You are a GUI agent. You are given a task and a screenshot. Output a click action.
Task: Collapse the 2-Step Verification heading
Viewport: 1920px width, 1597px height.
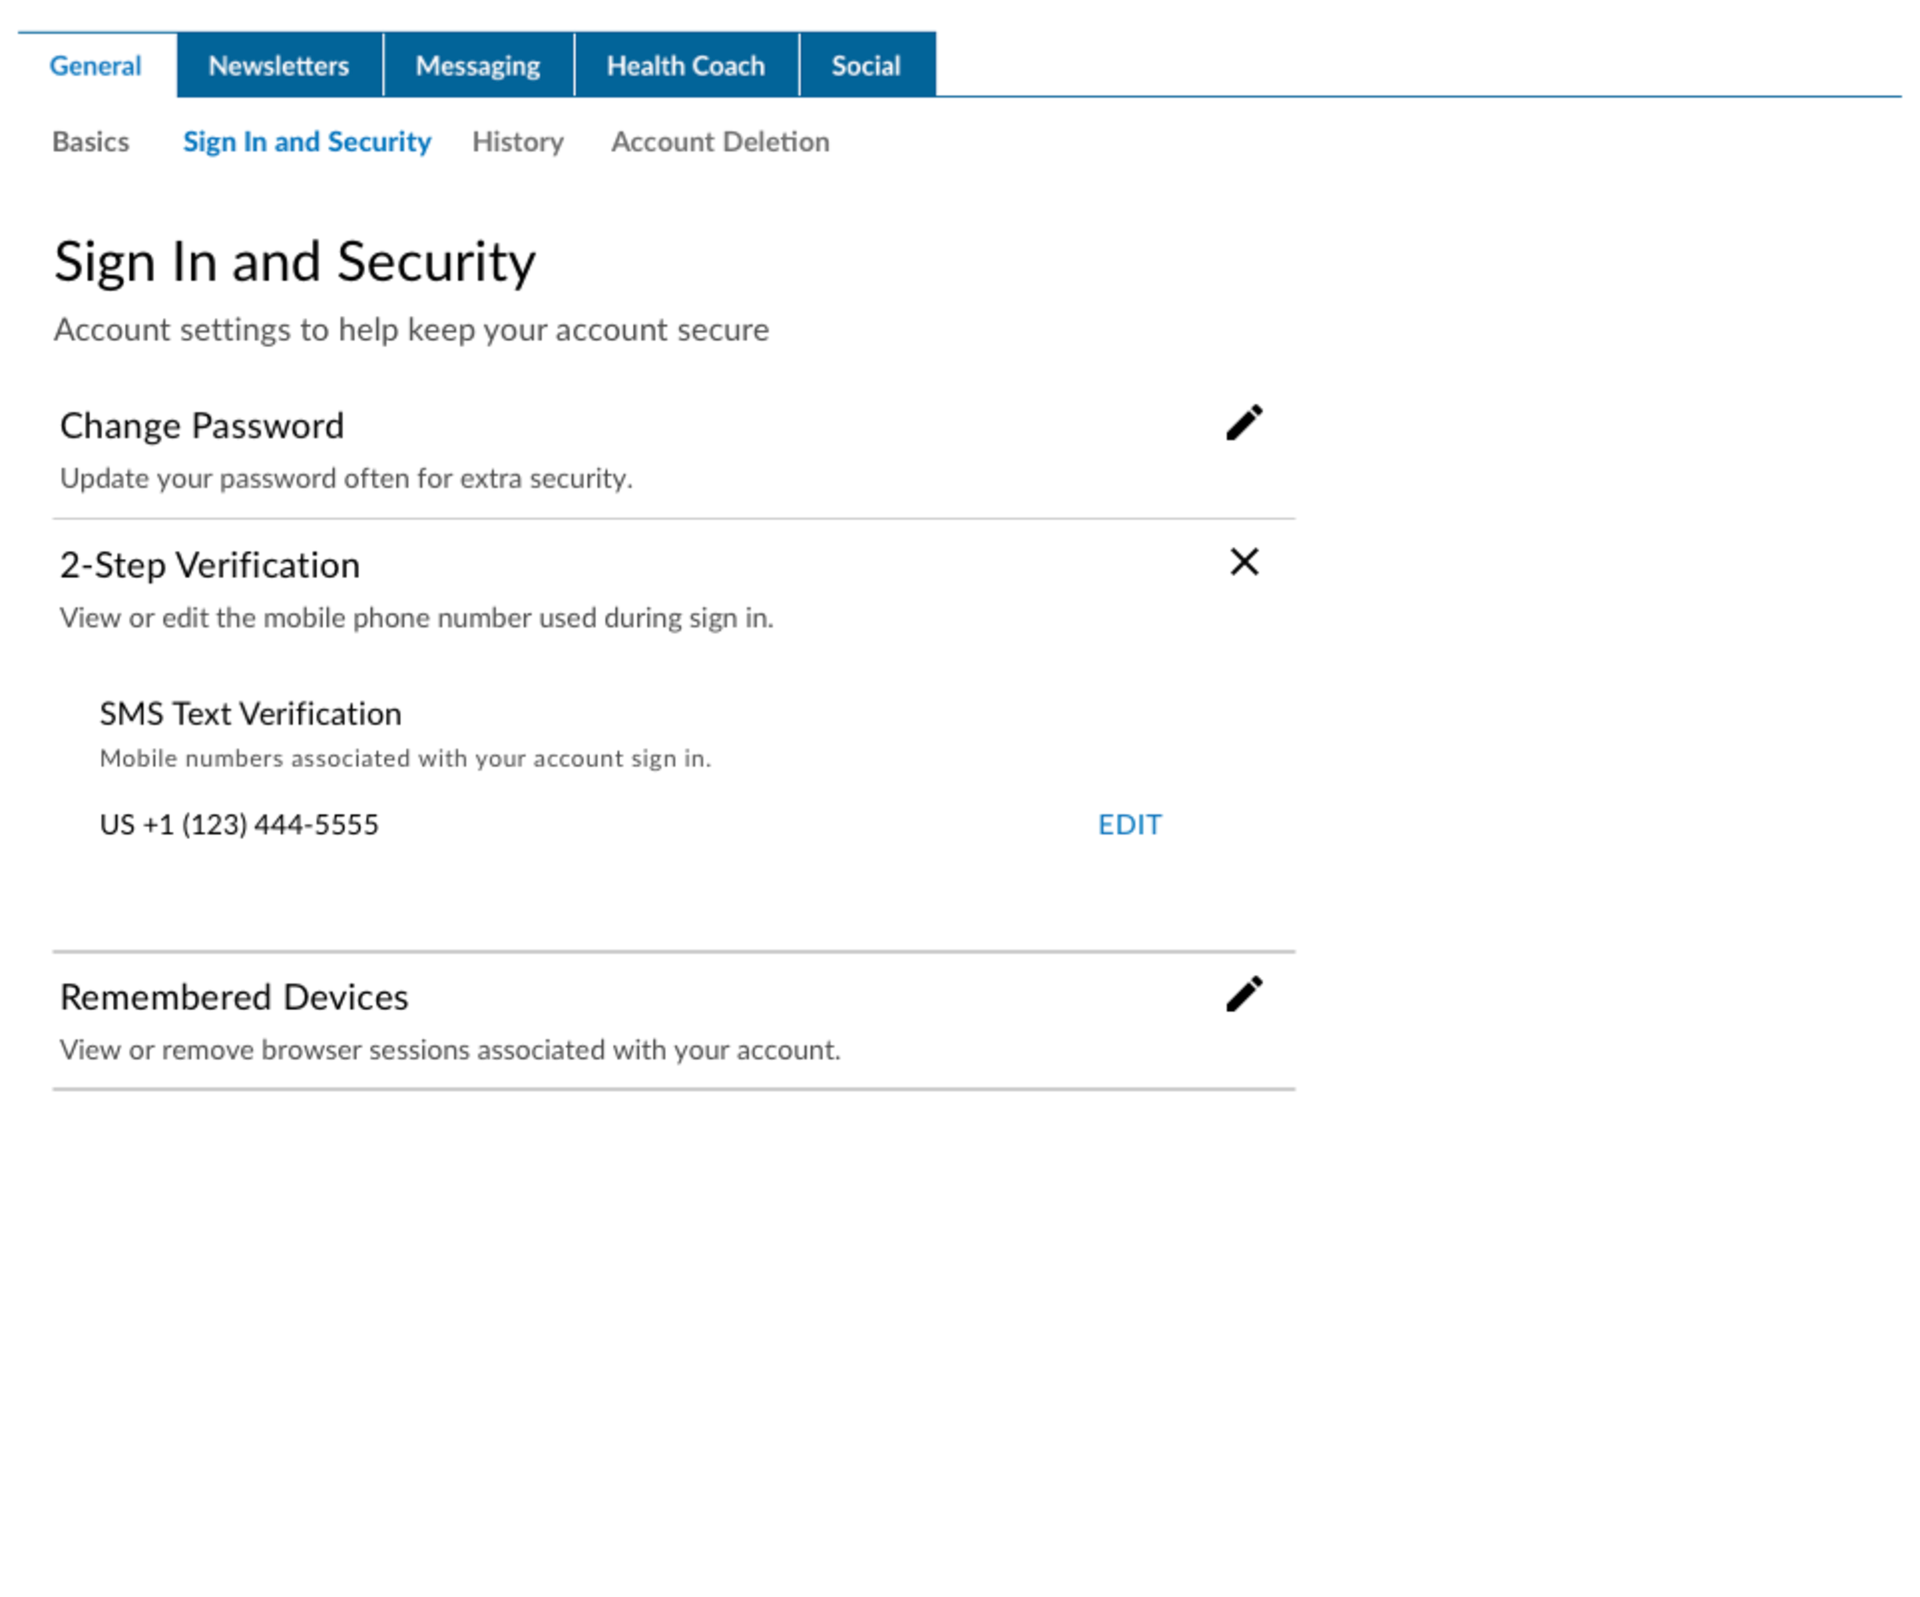tap(209, 565)
